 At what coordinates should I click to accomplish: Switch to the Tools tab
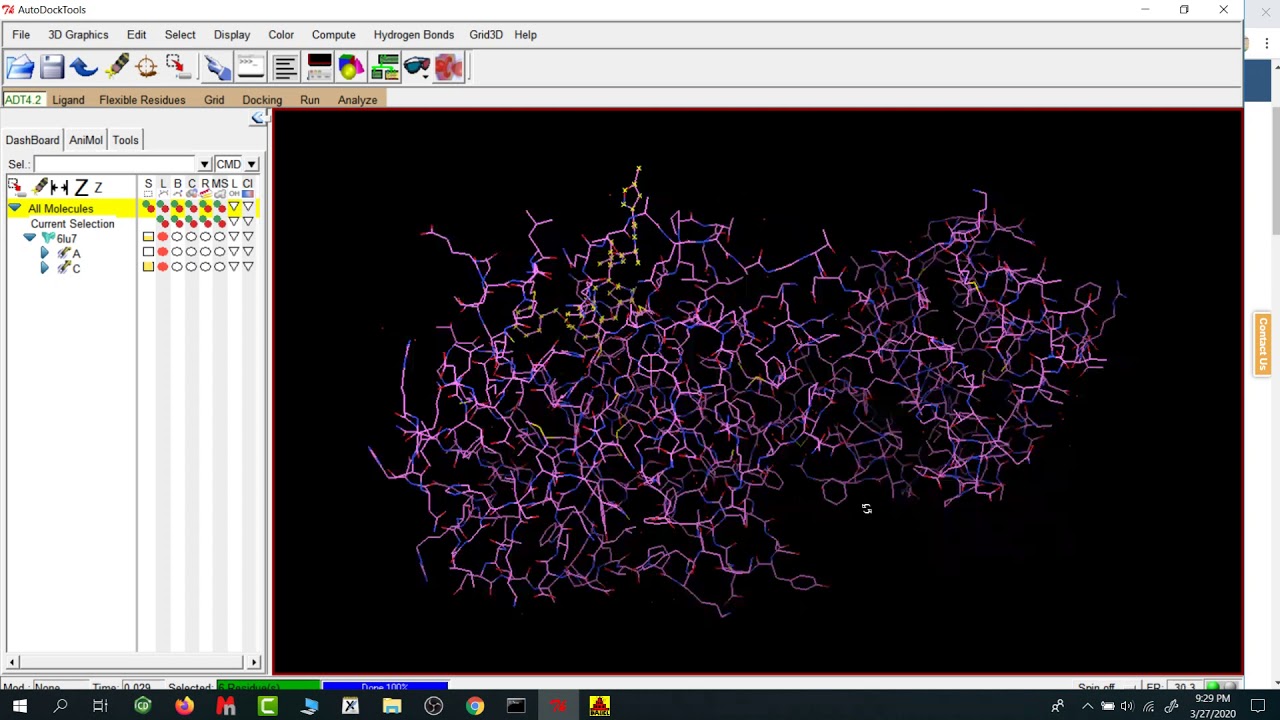tap(125, 140)
